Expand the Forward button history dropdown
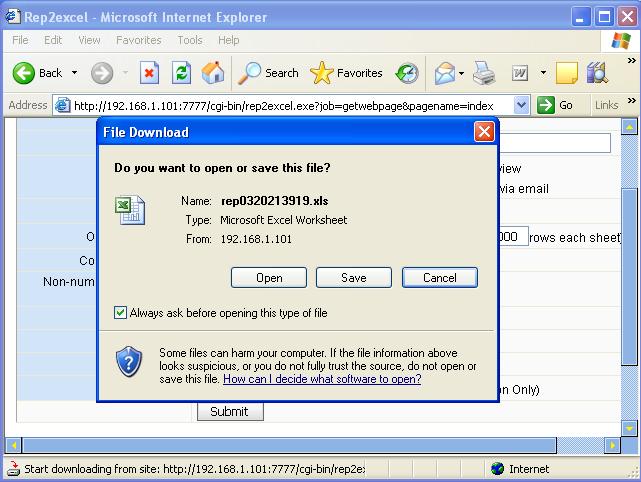The width and height of the screenshot is (641, 482). coord(126,73)
